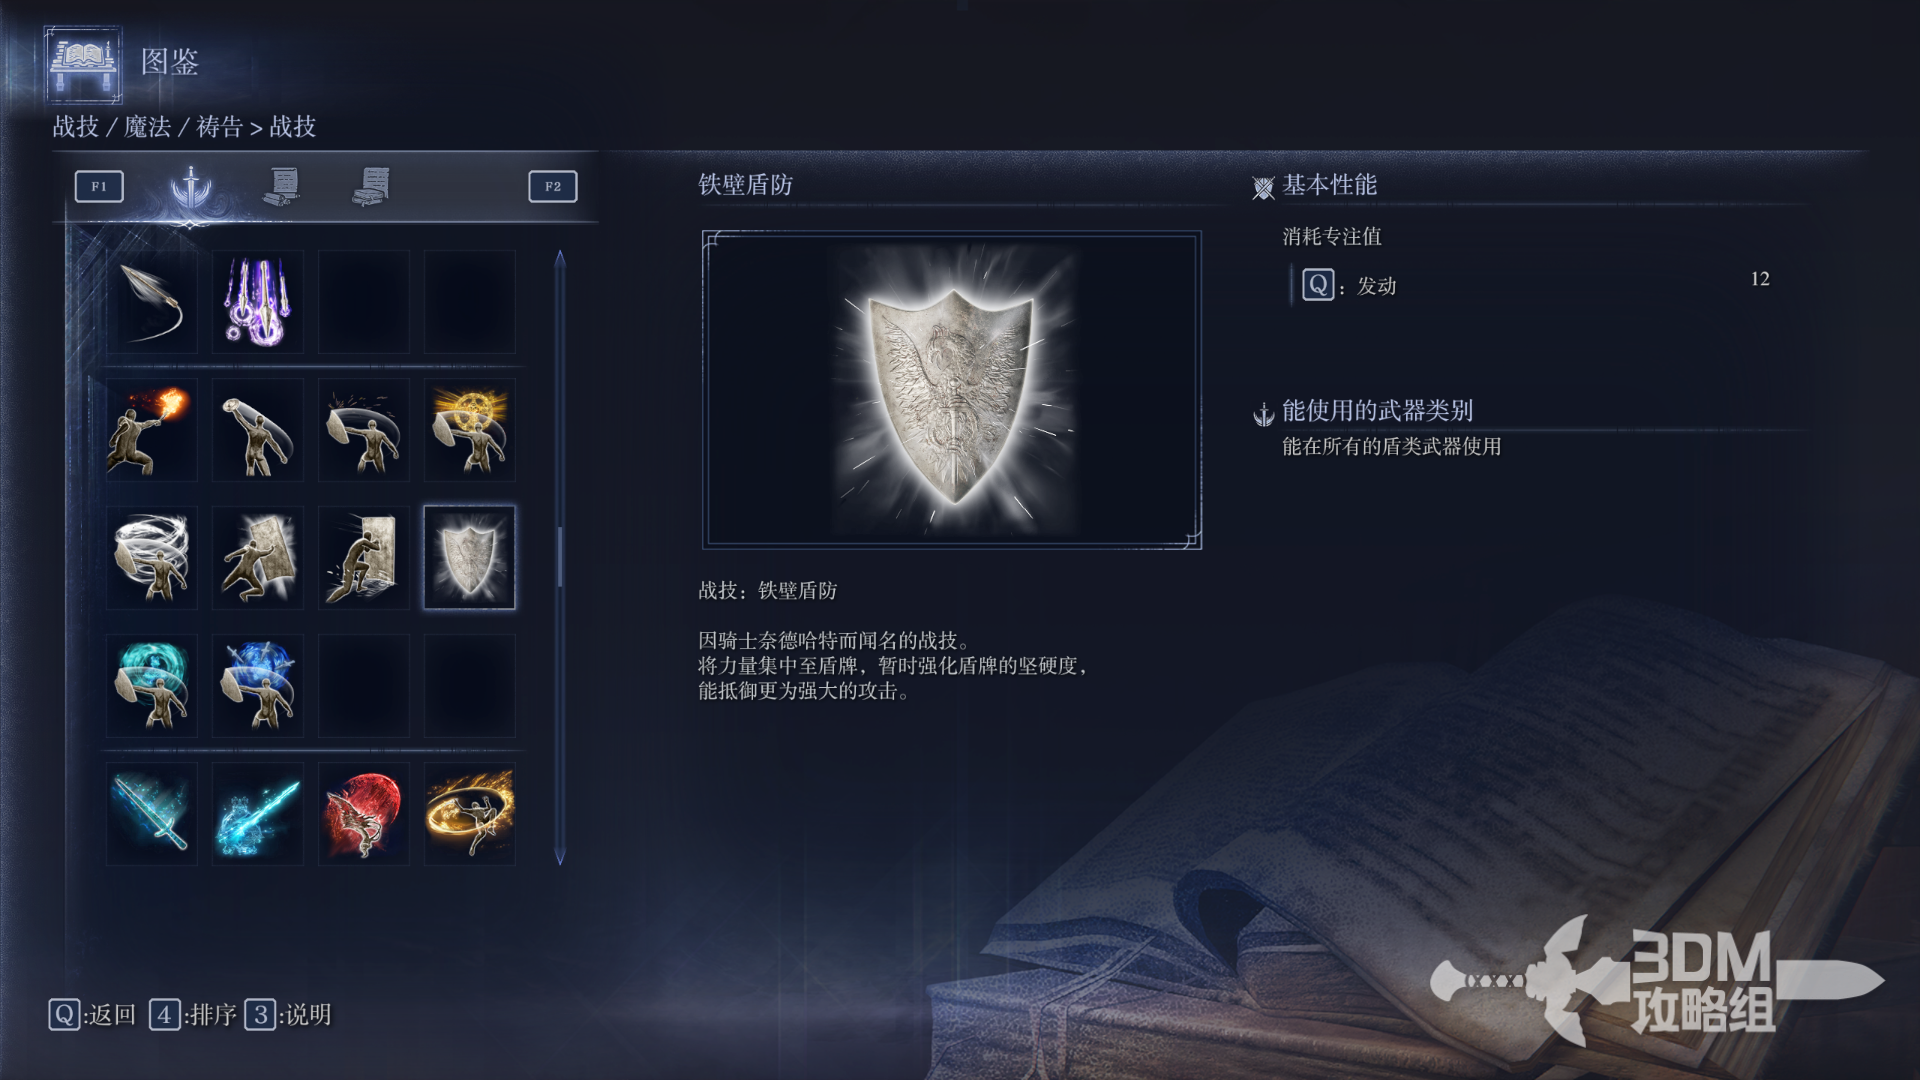Select the golden shield parry skill icon
The image size is (1920, 1080).
[469, 429]
